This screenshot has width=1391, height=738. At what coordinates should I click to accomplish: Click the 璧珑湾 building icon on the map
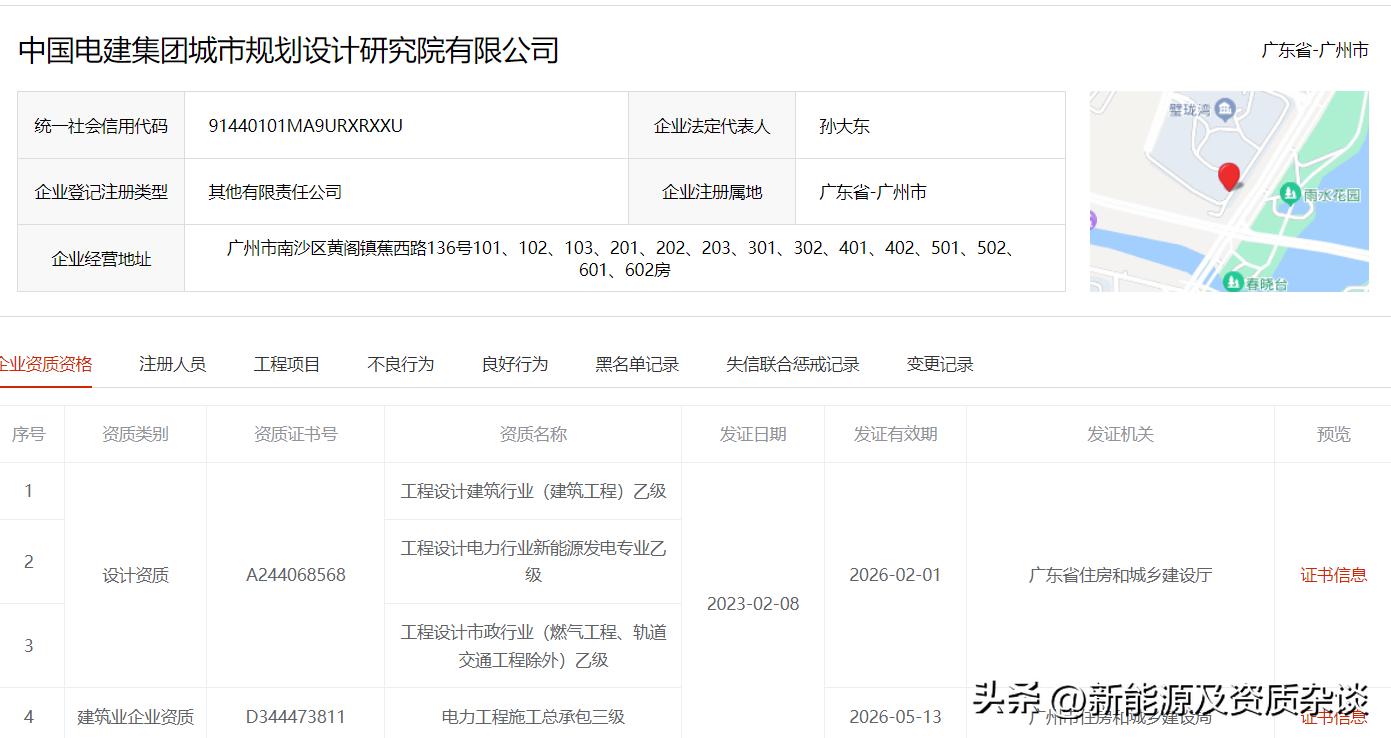(1224, 108)
